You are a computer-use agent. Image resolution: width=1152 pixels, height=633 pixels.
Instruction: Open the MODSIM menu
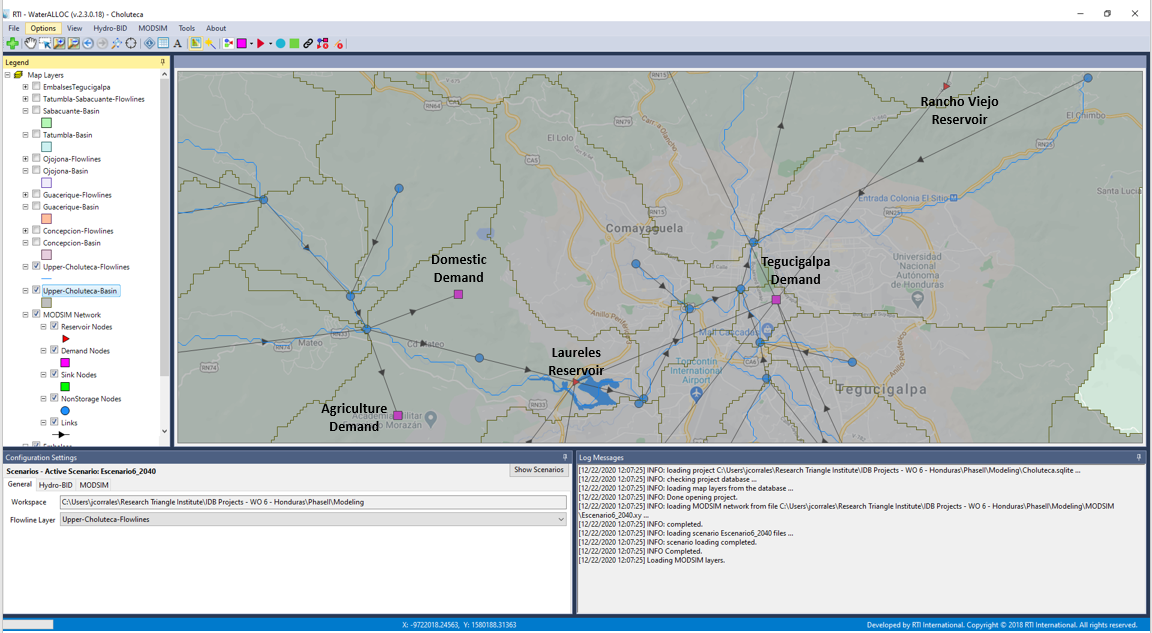(153, 29)
